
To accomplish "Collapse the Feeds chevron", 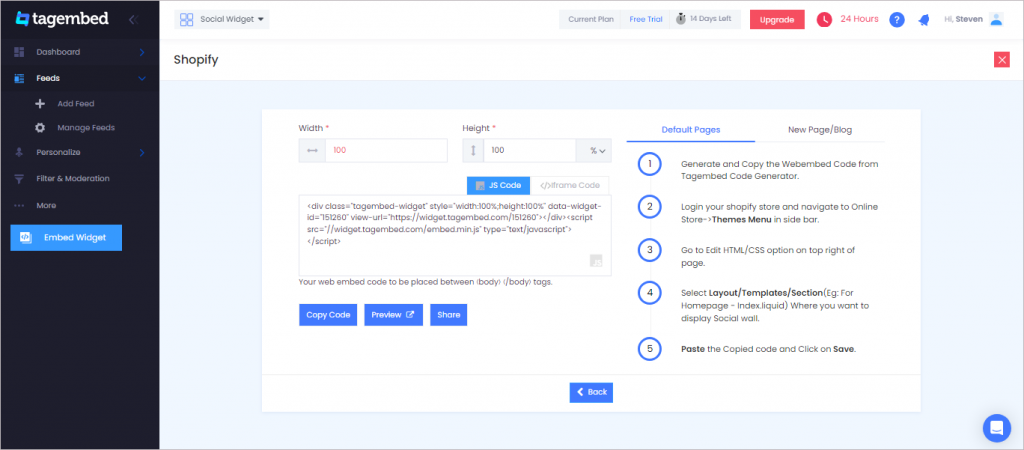I will [142, 78].
